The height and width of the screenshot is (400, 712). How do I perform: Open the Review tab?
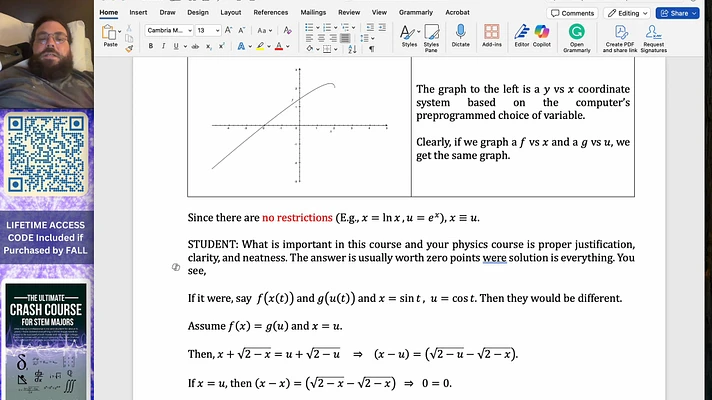click(x=349, y=12)
